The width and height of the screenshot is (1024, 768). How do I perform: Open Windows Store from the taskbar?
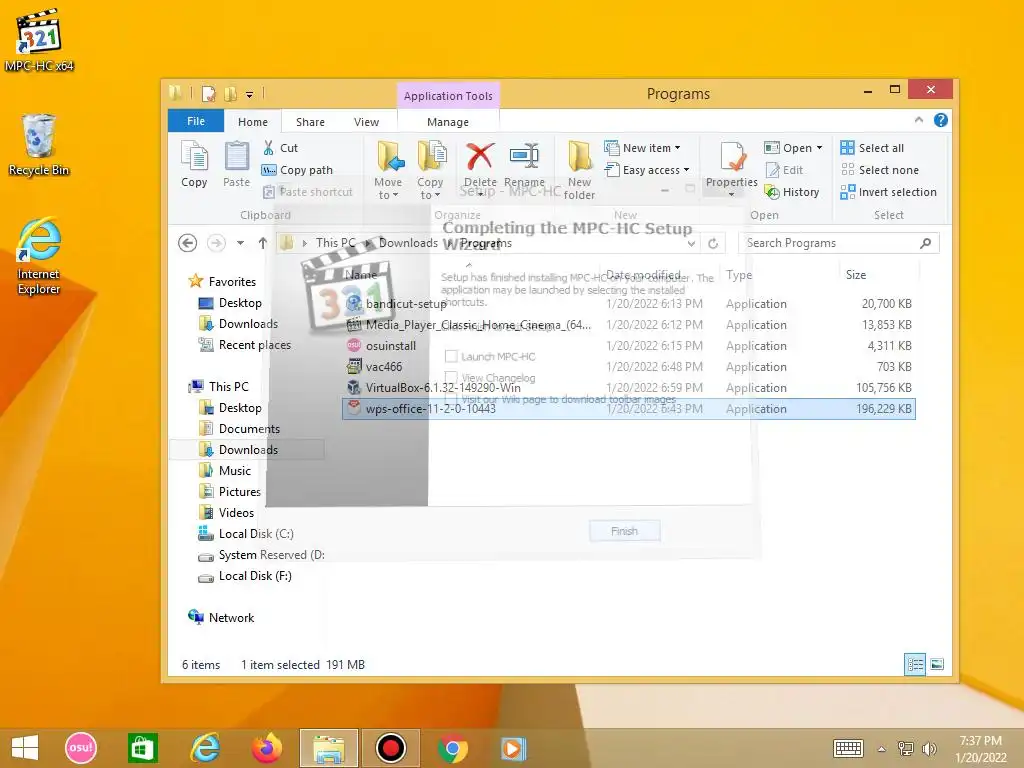coord(142,748)
